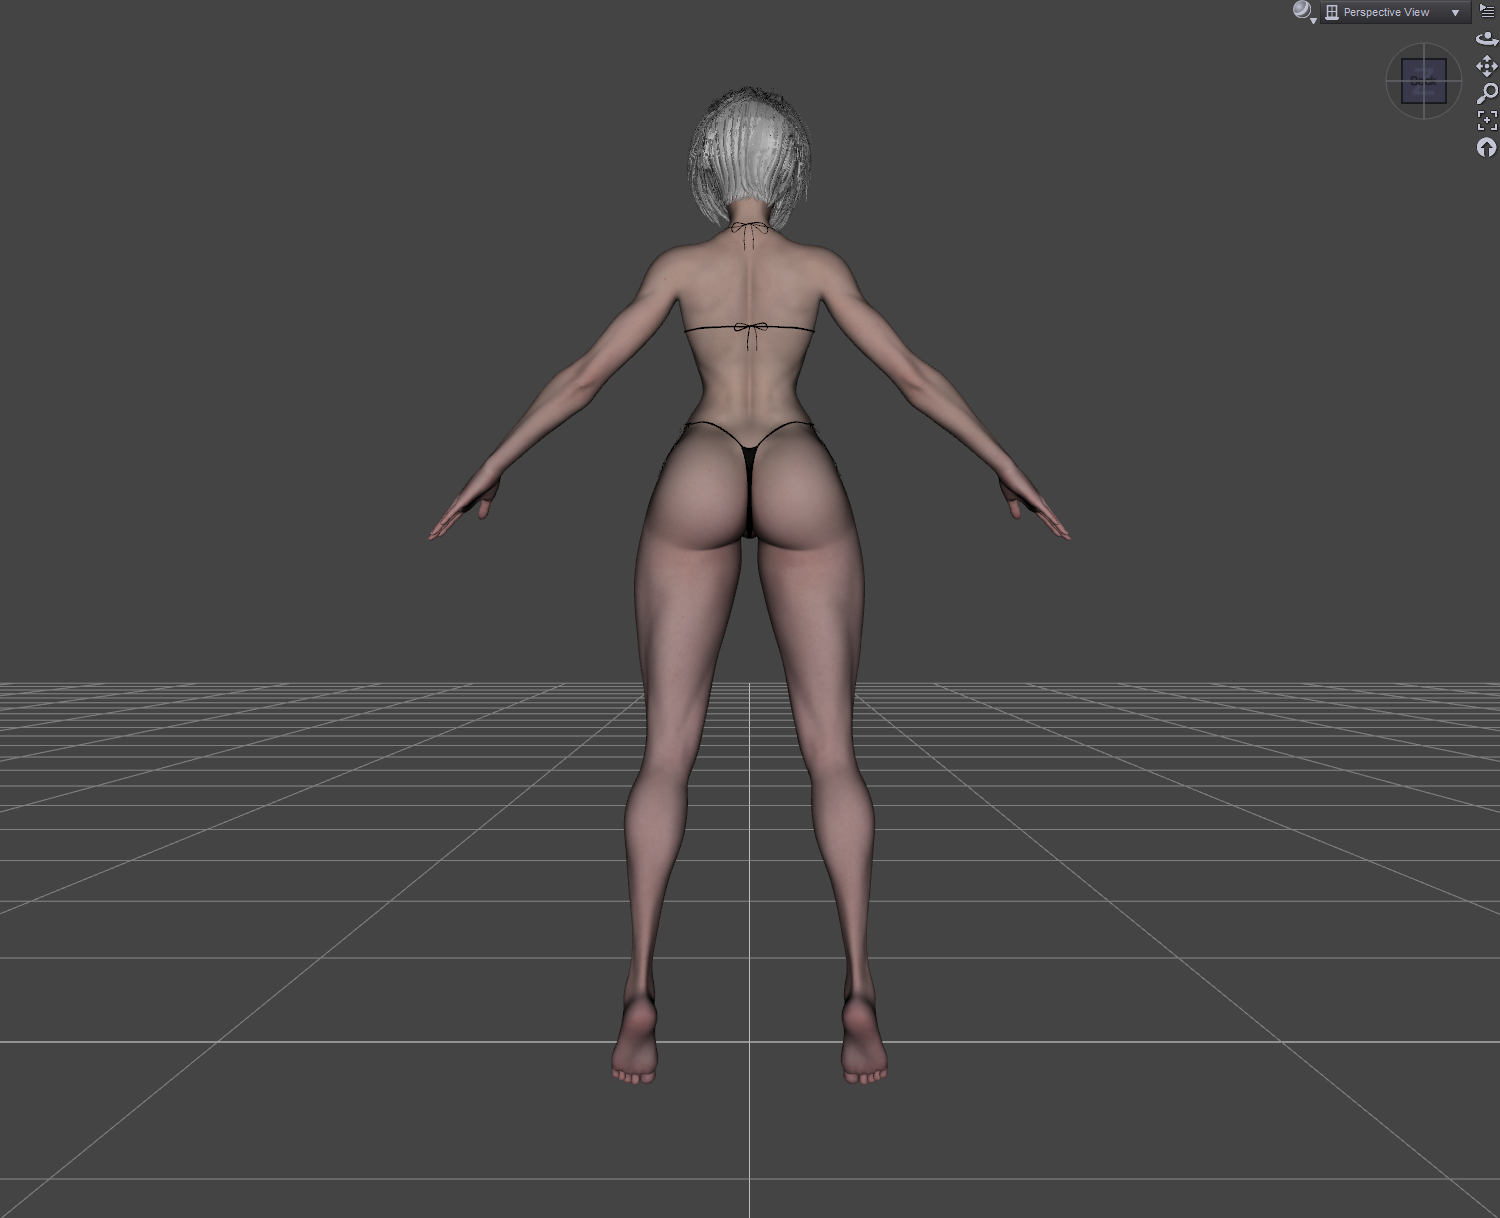
Task: Open the draw style sphere menu
Action: coord(1303,11)
